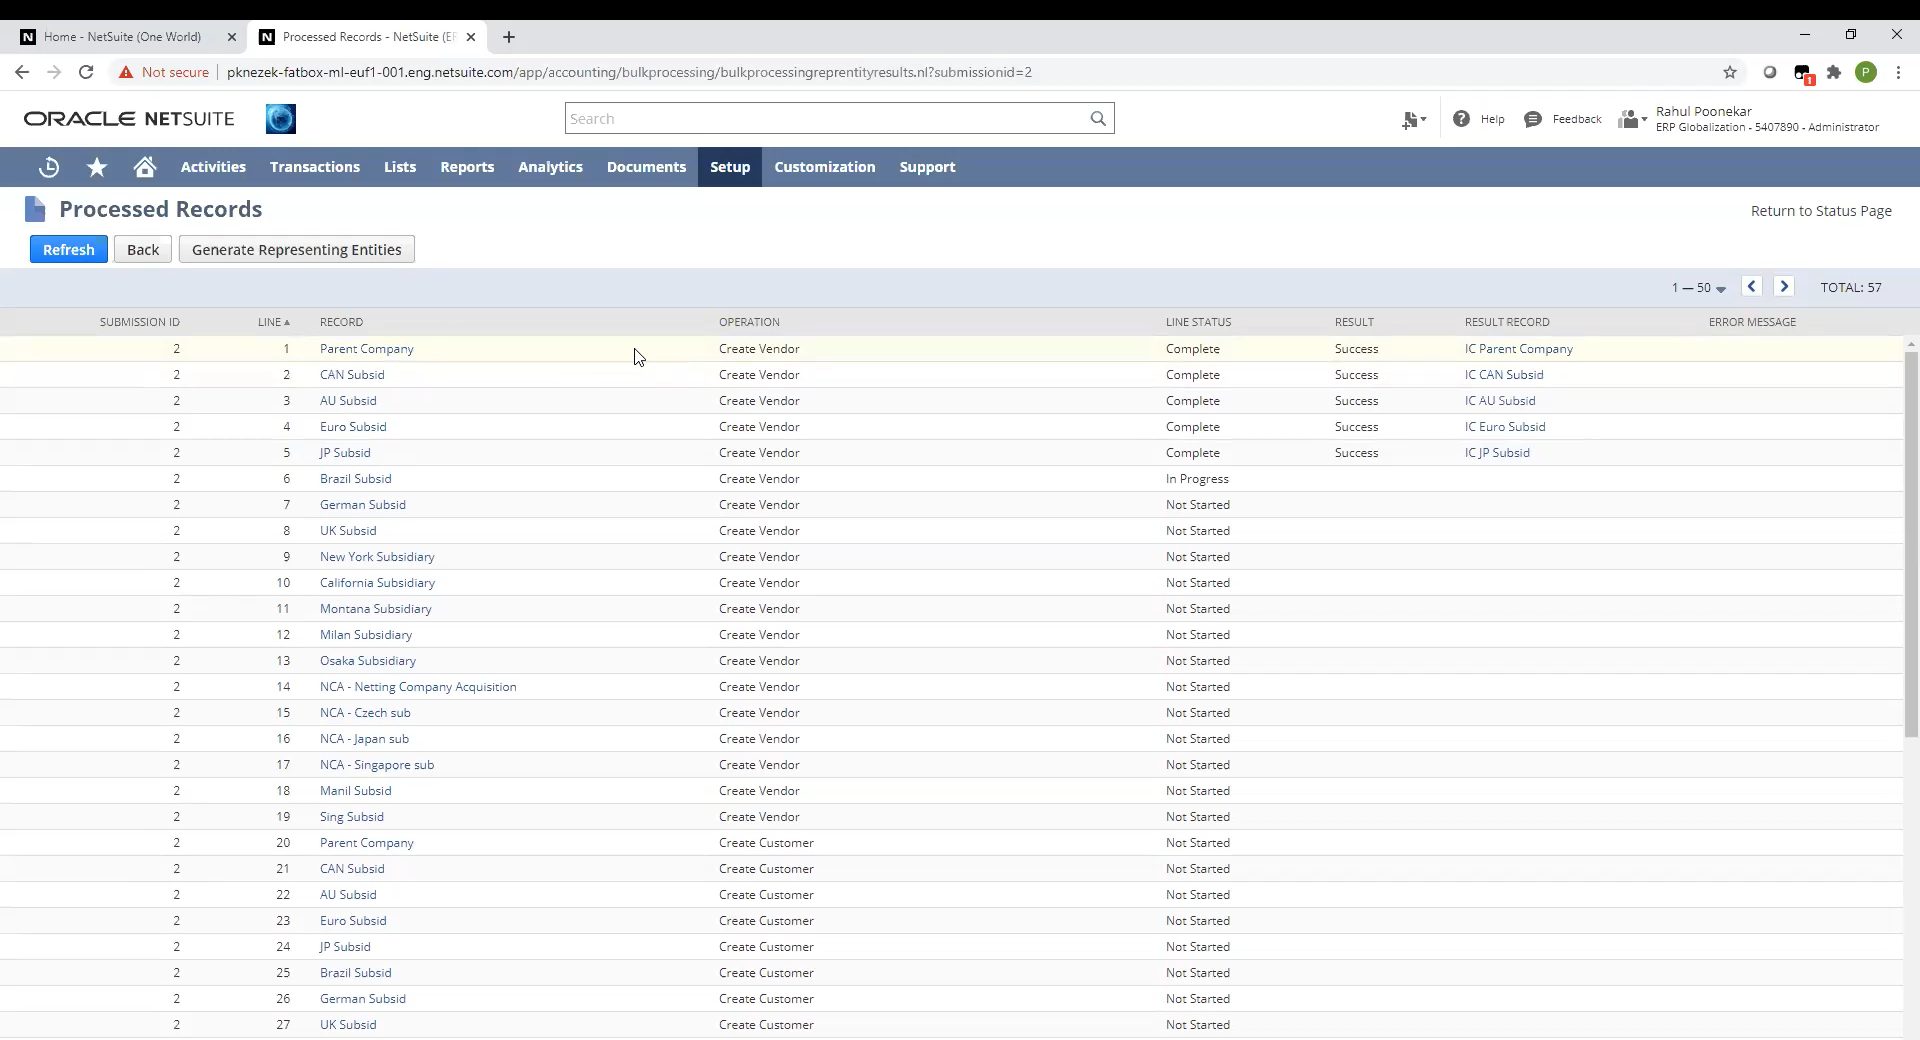Expand the user role switcher menu

click(1632, 120)
